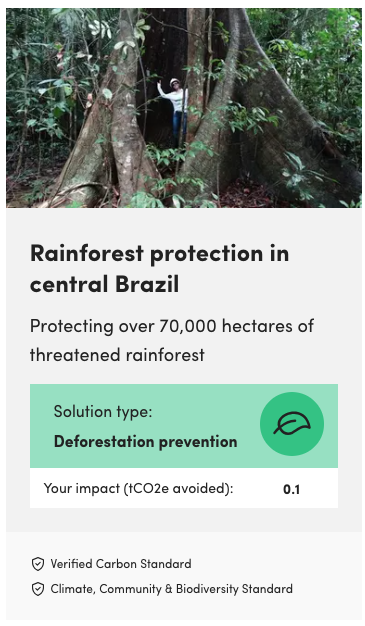
Task: Click the words threatened rainforest in description
Action: (x=117, y=355)
